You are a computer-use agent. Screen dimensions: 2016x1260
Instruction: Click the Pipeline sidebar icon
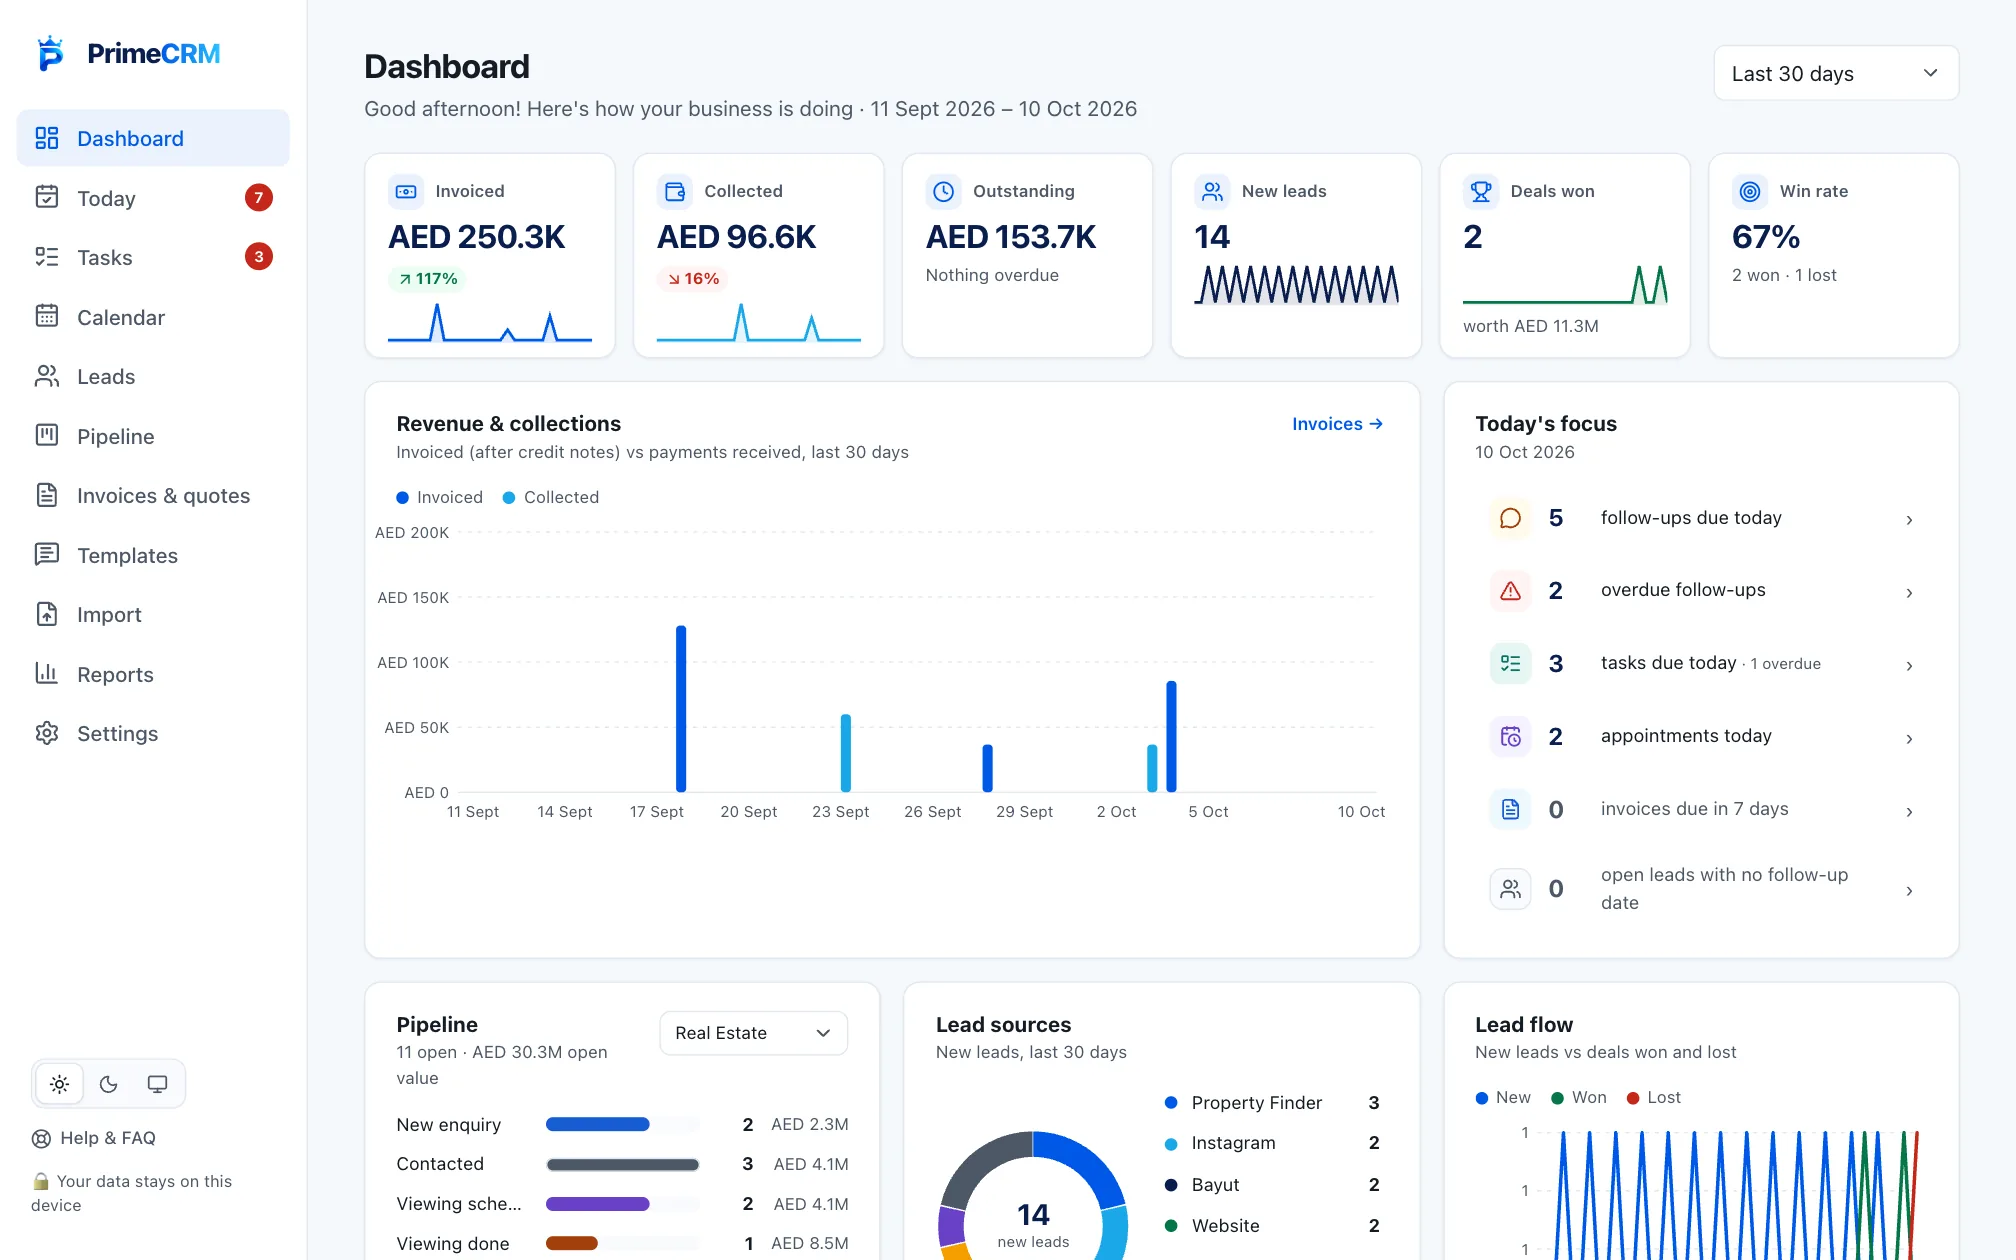47,436
